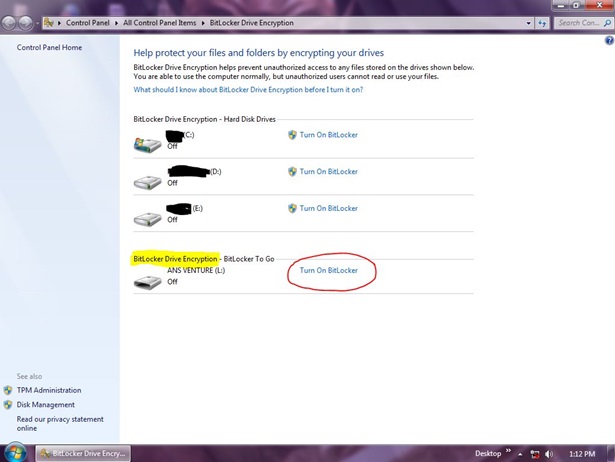The image size is (615, 462).
Task: Click the Show desktop strip at taskbar end
Action: pyautogui.click(x=611, y=453)
